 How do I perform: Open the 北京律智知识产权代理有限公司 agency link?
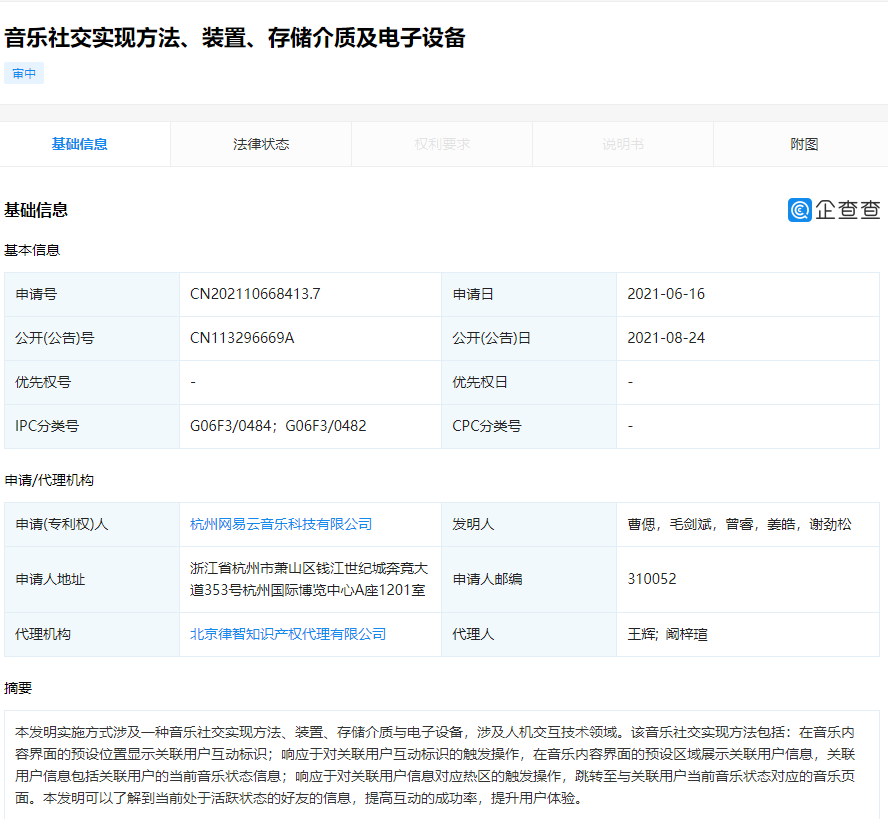[288, 634]
